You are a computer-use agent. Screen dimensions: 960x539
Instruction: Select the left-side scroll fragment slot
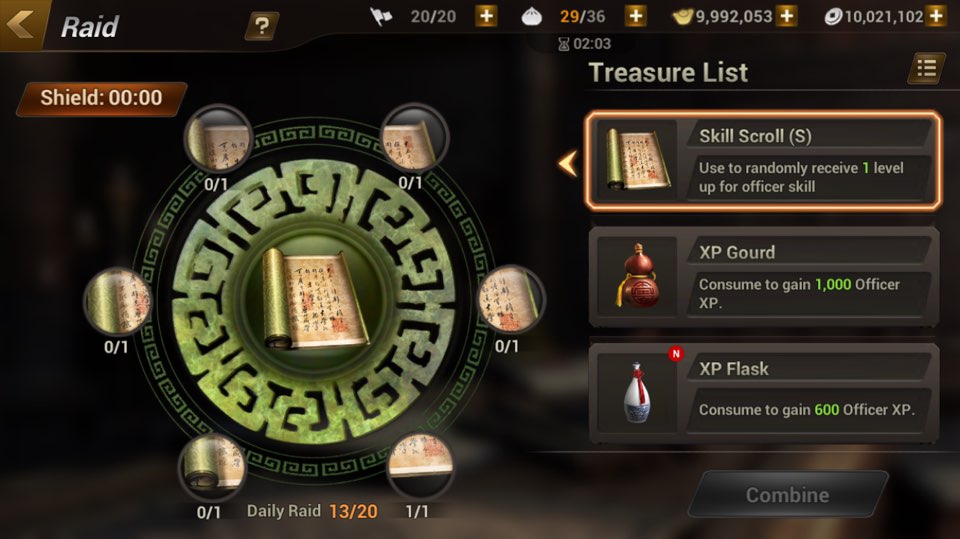117,301
